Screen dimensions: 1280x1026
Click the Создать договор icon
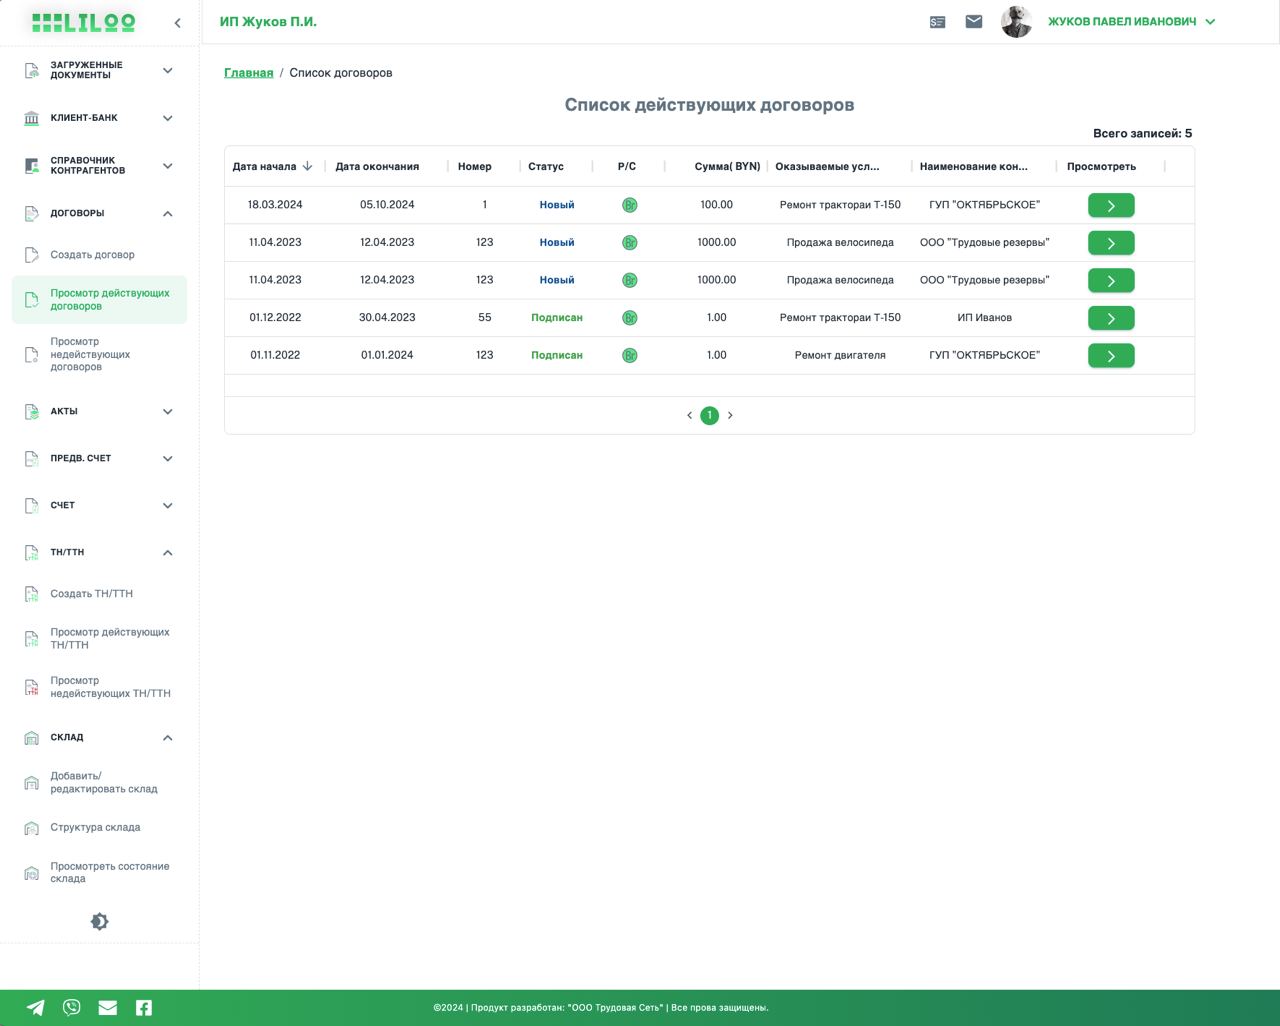[x=32, y=255]
